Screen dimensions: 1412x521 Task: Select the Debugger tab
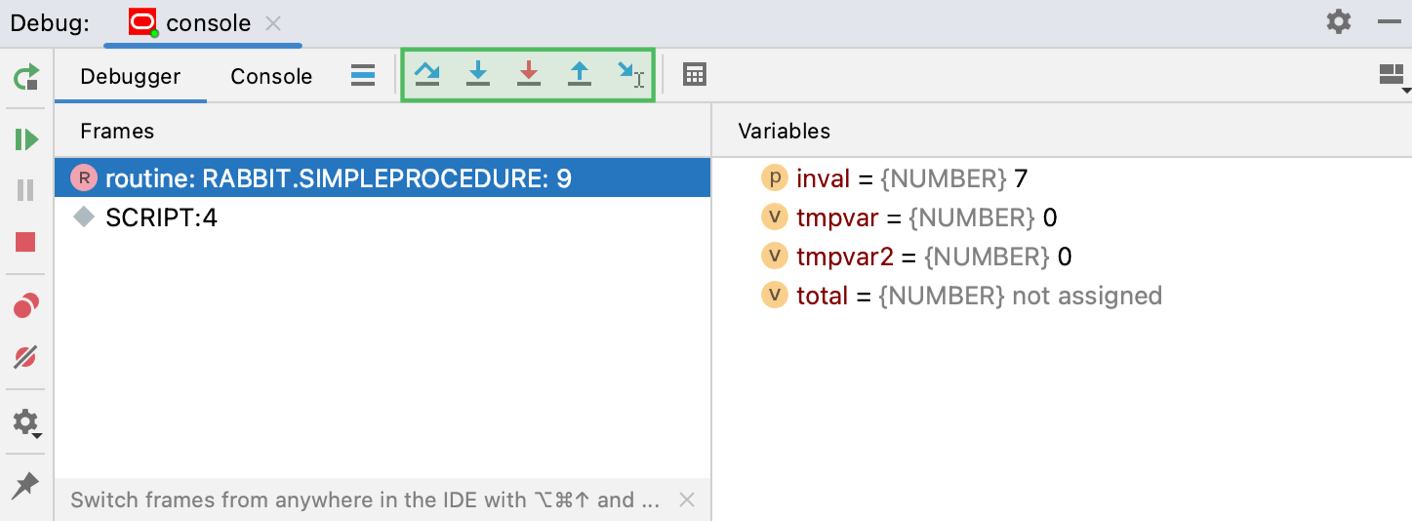130,77
